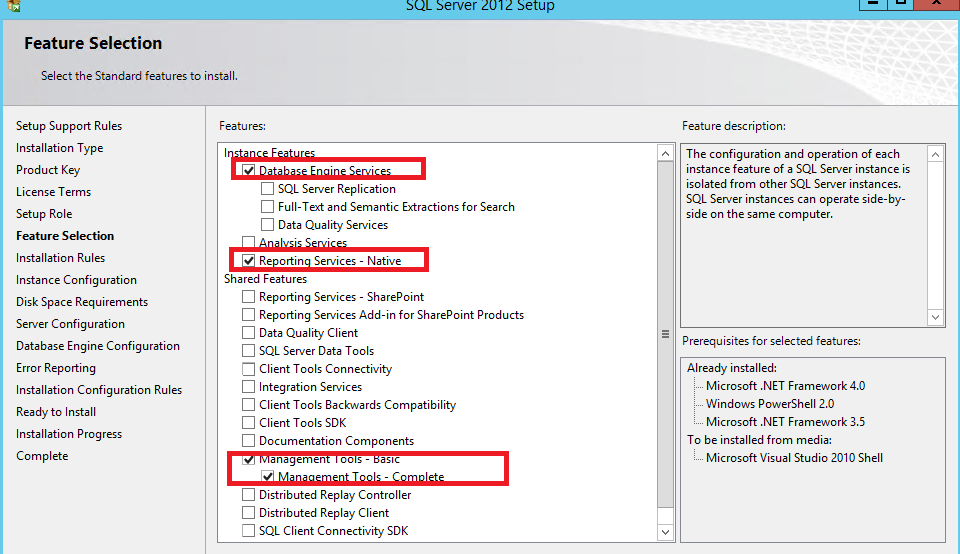The height and width of the screenshot is (554, 960).
Task: Click feature description scroll up arrow
Action: coord(935,154)
